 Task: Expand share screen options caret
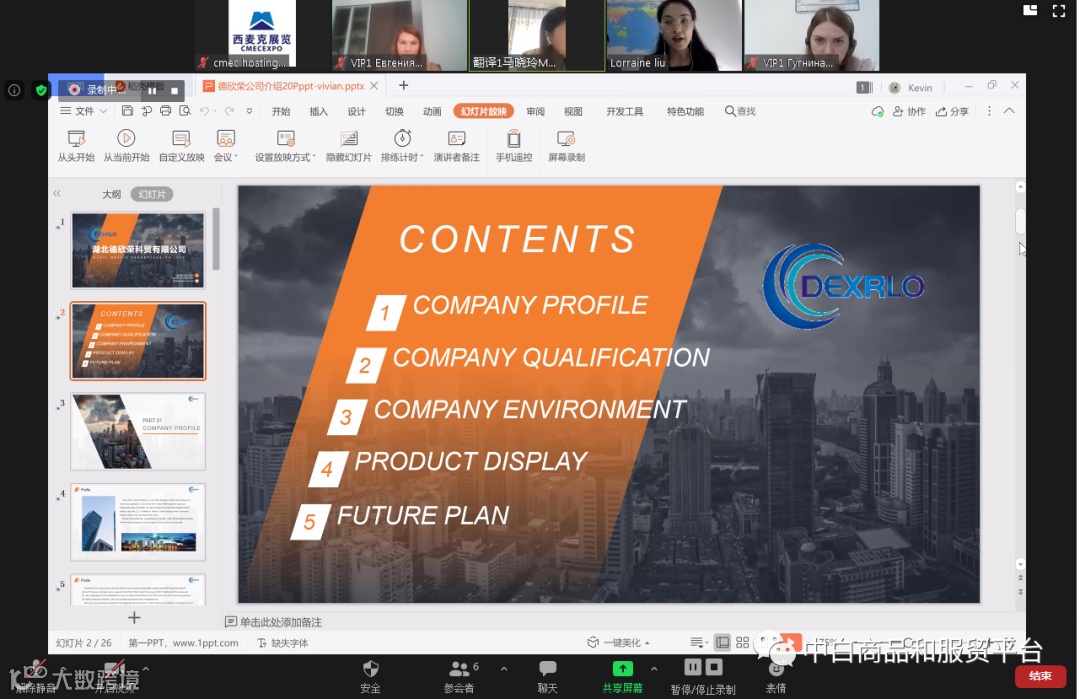654,669
